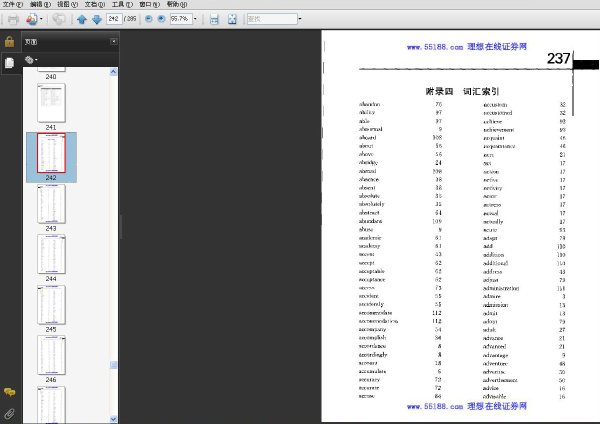The width and height of the screenshot is (600, 424).
Task: Click the index word 'accordingly'
Action: (x=373, y=355)
